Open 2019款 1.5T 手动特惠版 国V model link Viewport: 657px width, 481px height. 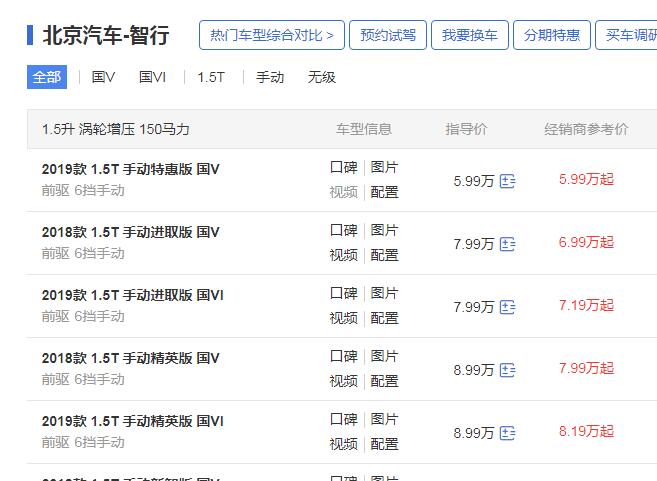pos(130,169)
